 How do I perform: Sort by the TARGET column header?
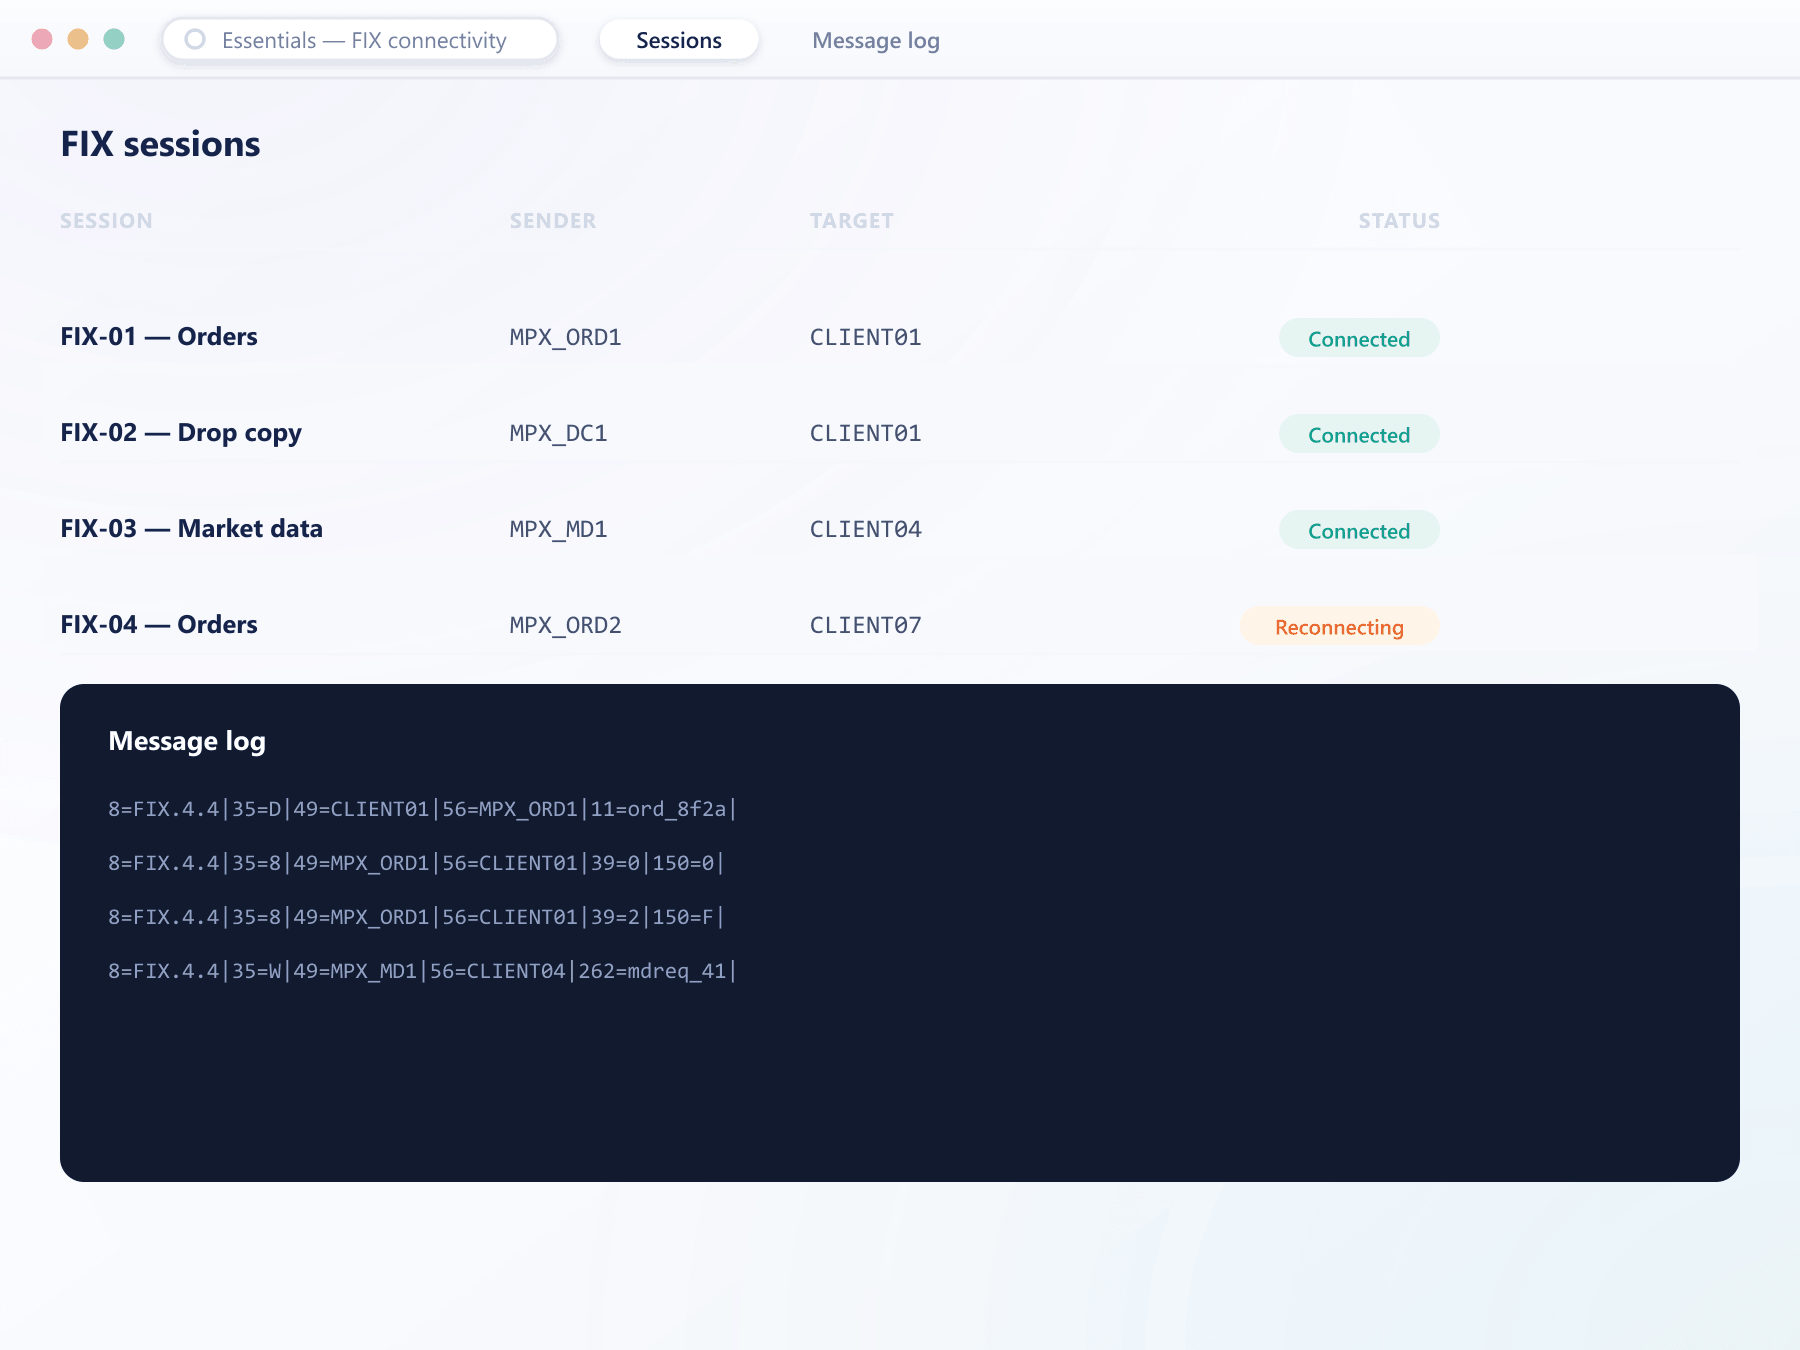click(x=852, y=221)
